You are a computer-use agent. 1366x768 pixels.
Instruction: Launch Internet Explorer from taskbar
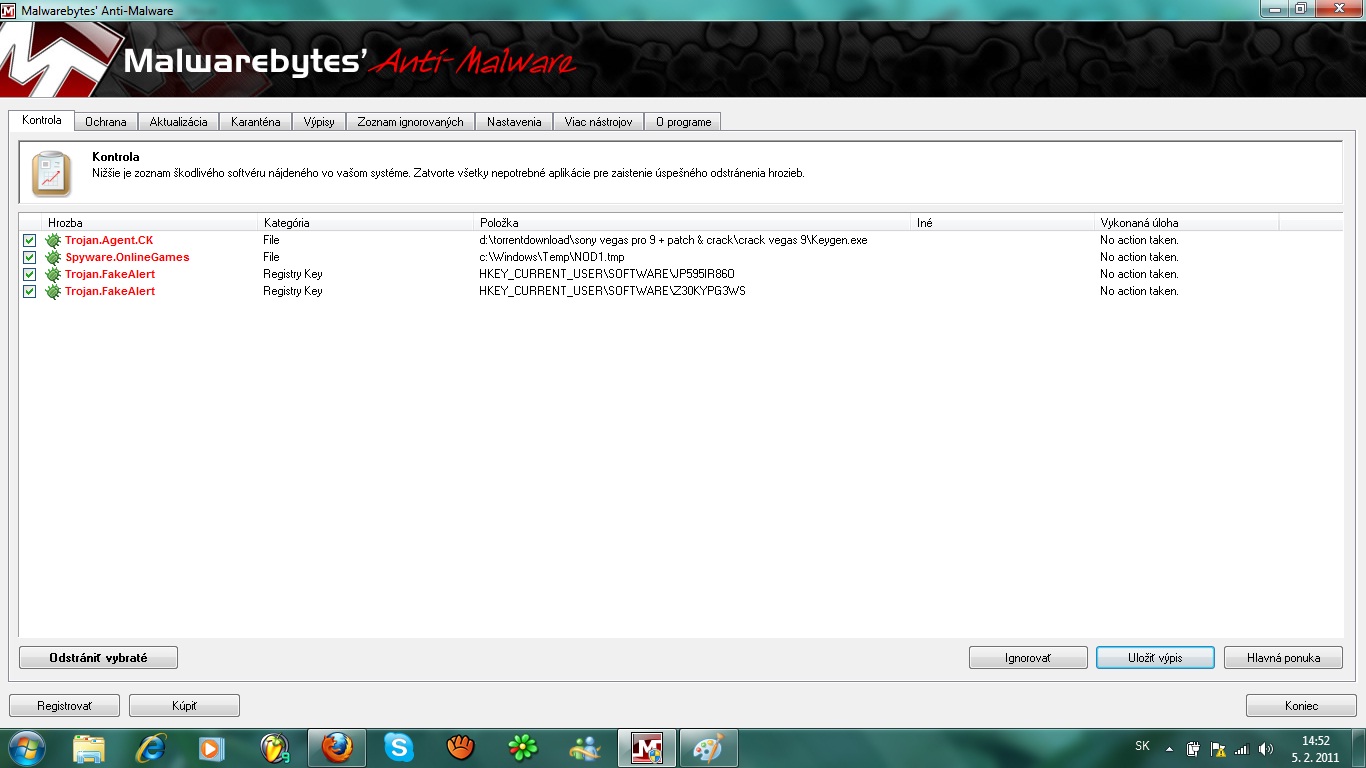151,748
